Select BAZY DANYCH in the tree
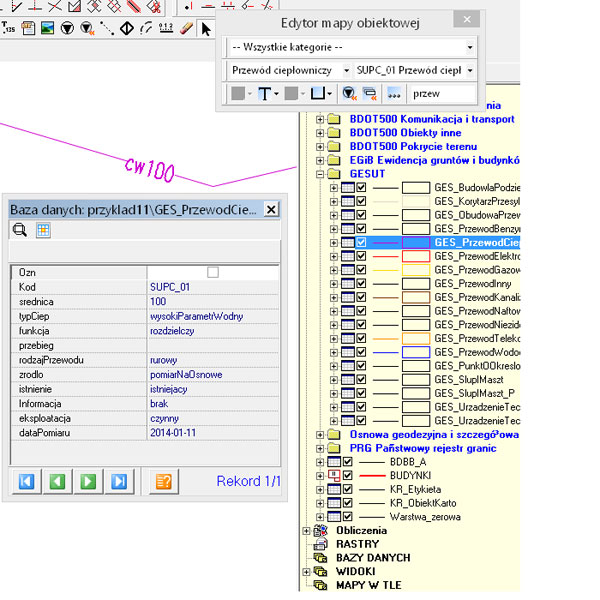This screenshot has height=600, width=600. (x=373, y=558)
